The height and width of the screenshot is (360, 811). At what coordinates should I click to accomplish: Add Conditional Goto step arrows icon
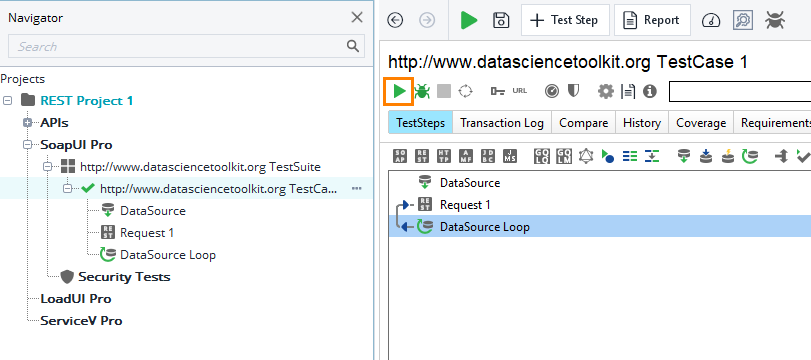point(781,156)
